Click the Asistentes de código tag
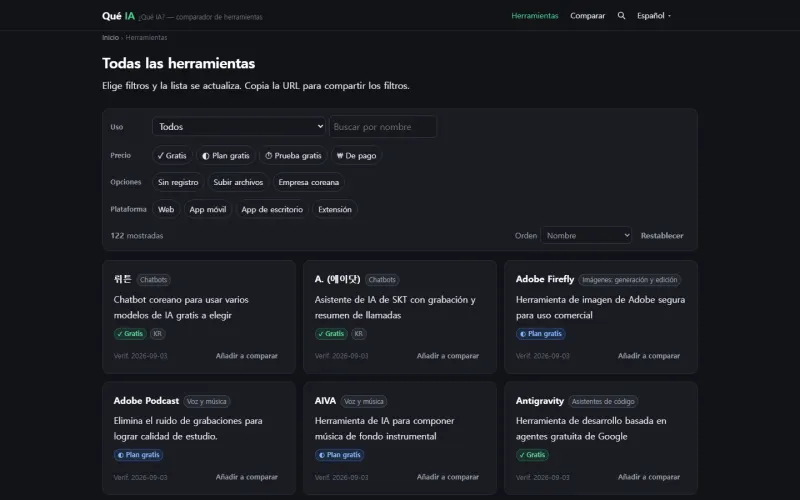The width and height of the screenshot is (800, 500). click(603, 401)
